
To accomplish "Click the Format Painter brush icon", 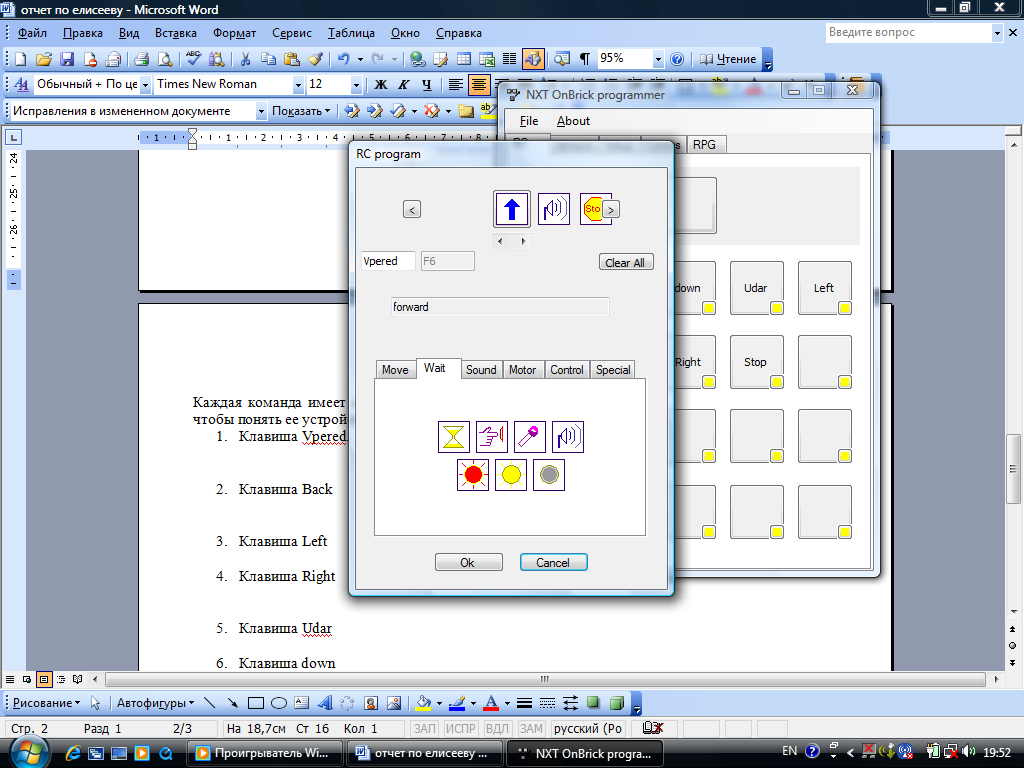I will click(x=315, y=59).
